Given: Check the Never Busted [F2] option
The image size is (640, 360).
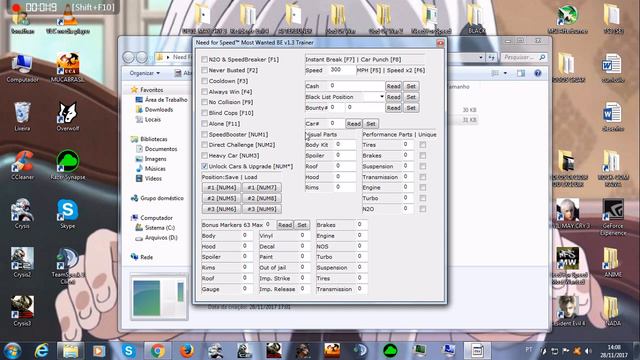Looking at the screenshot, I should (204, 70).
